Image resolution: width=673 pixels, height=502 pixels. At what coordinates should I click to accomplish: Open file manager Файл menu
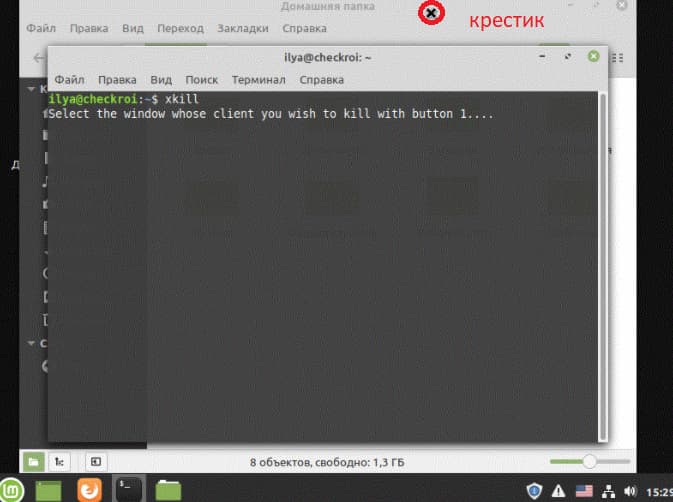(41, 28)
